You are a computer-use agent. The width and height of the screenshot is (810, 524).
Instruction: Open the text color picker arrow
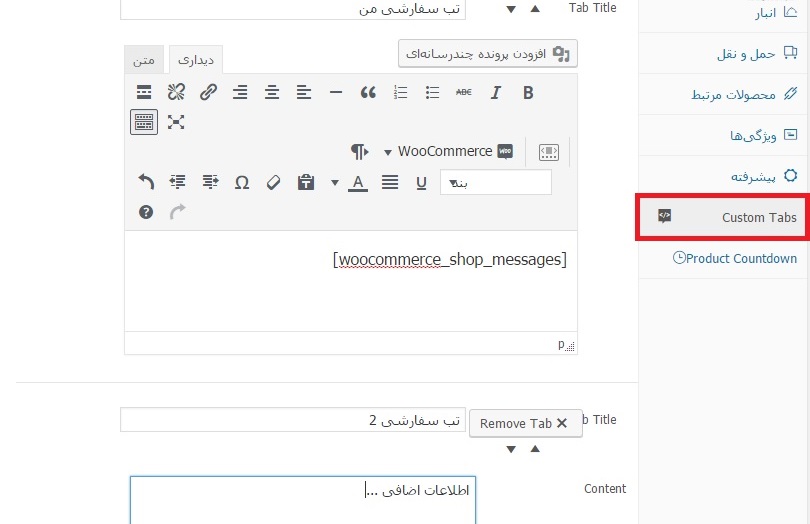[335, 182]
